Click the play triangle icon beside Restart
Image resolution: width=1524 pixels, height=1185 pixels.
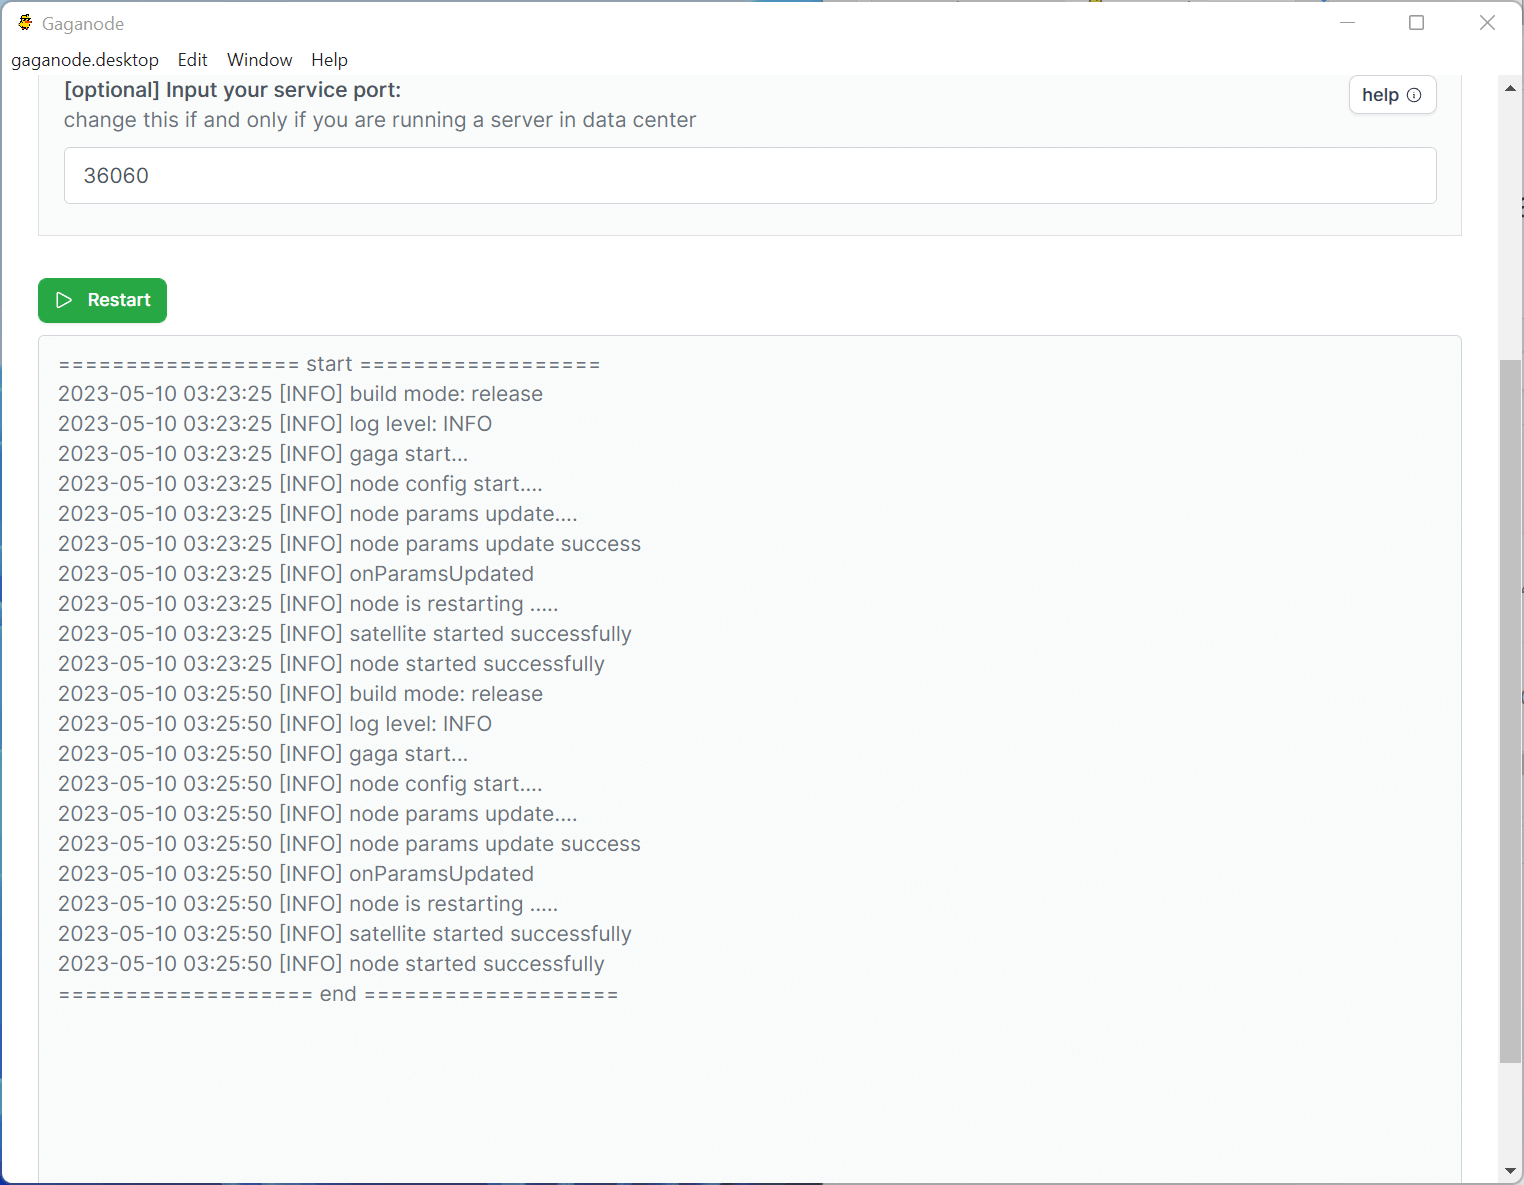point(64,300)
